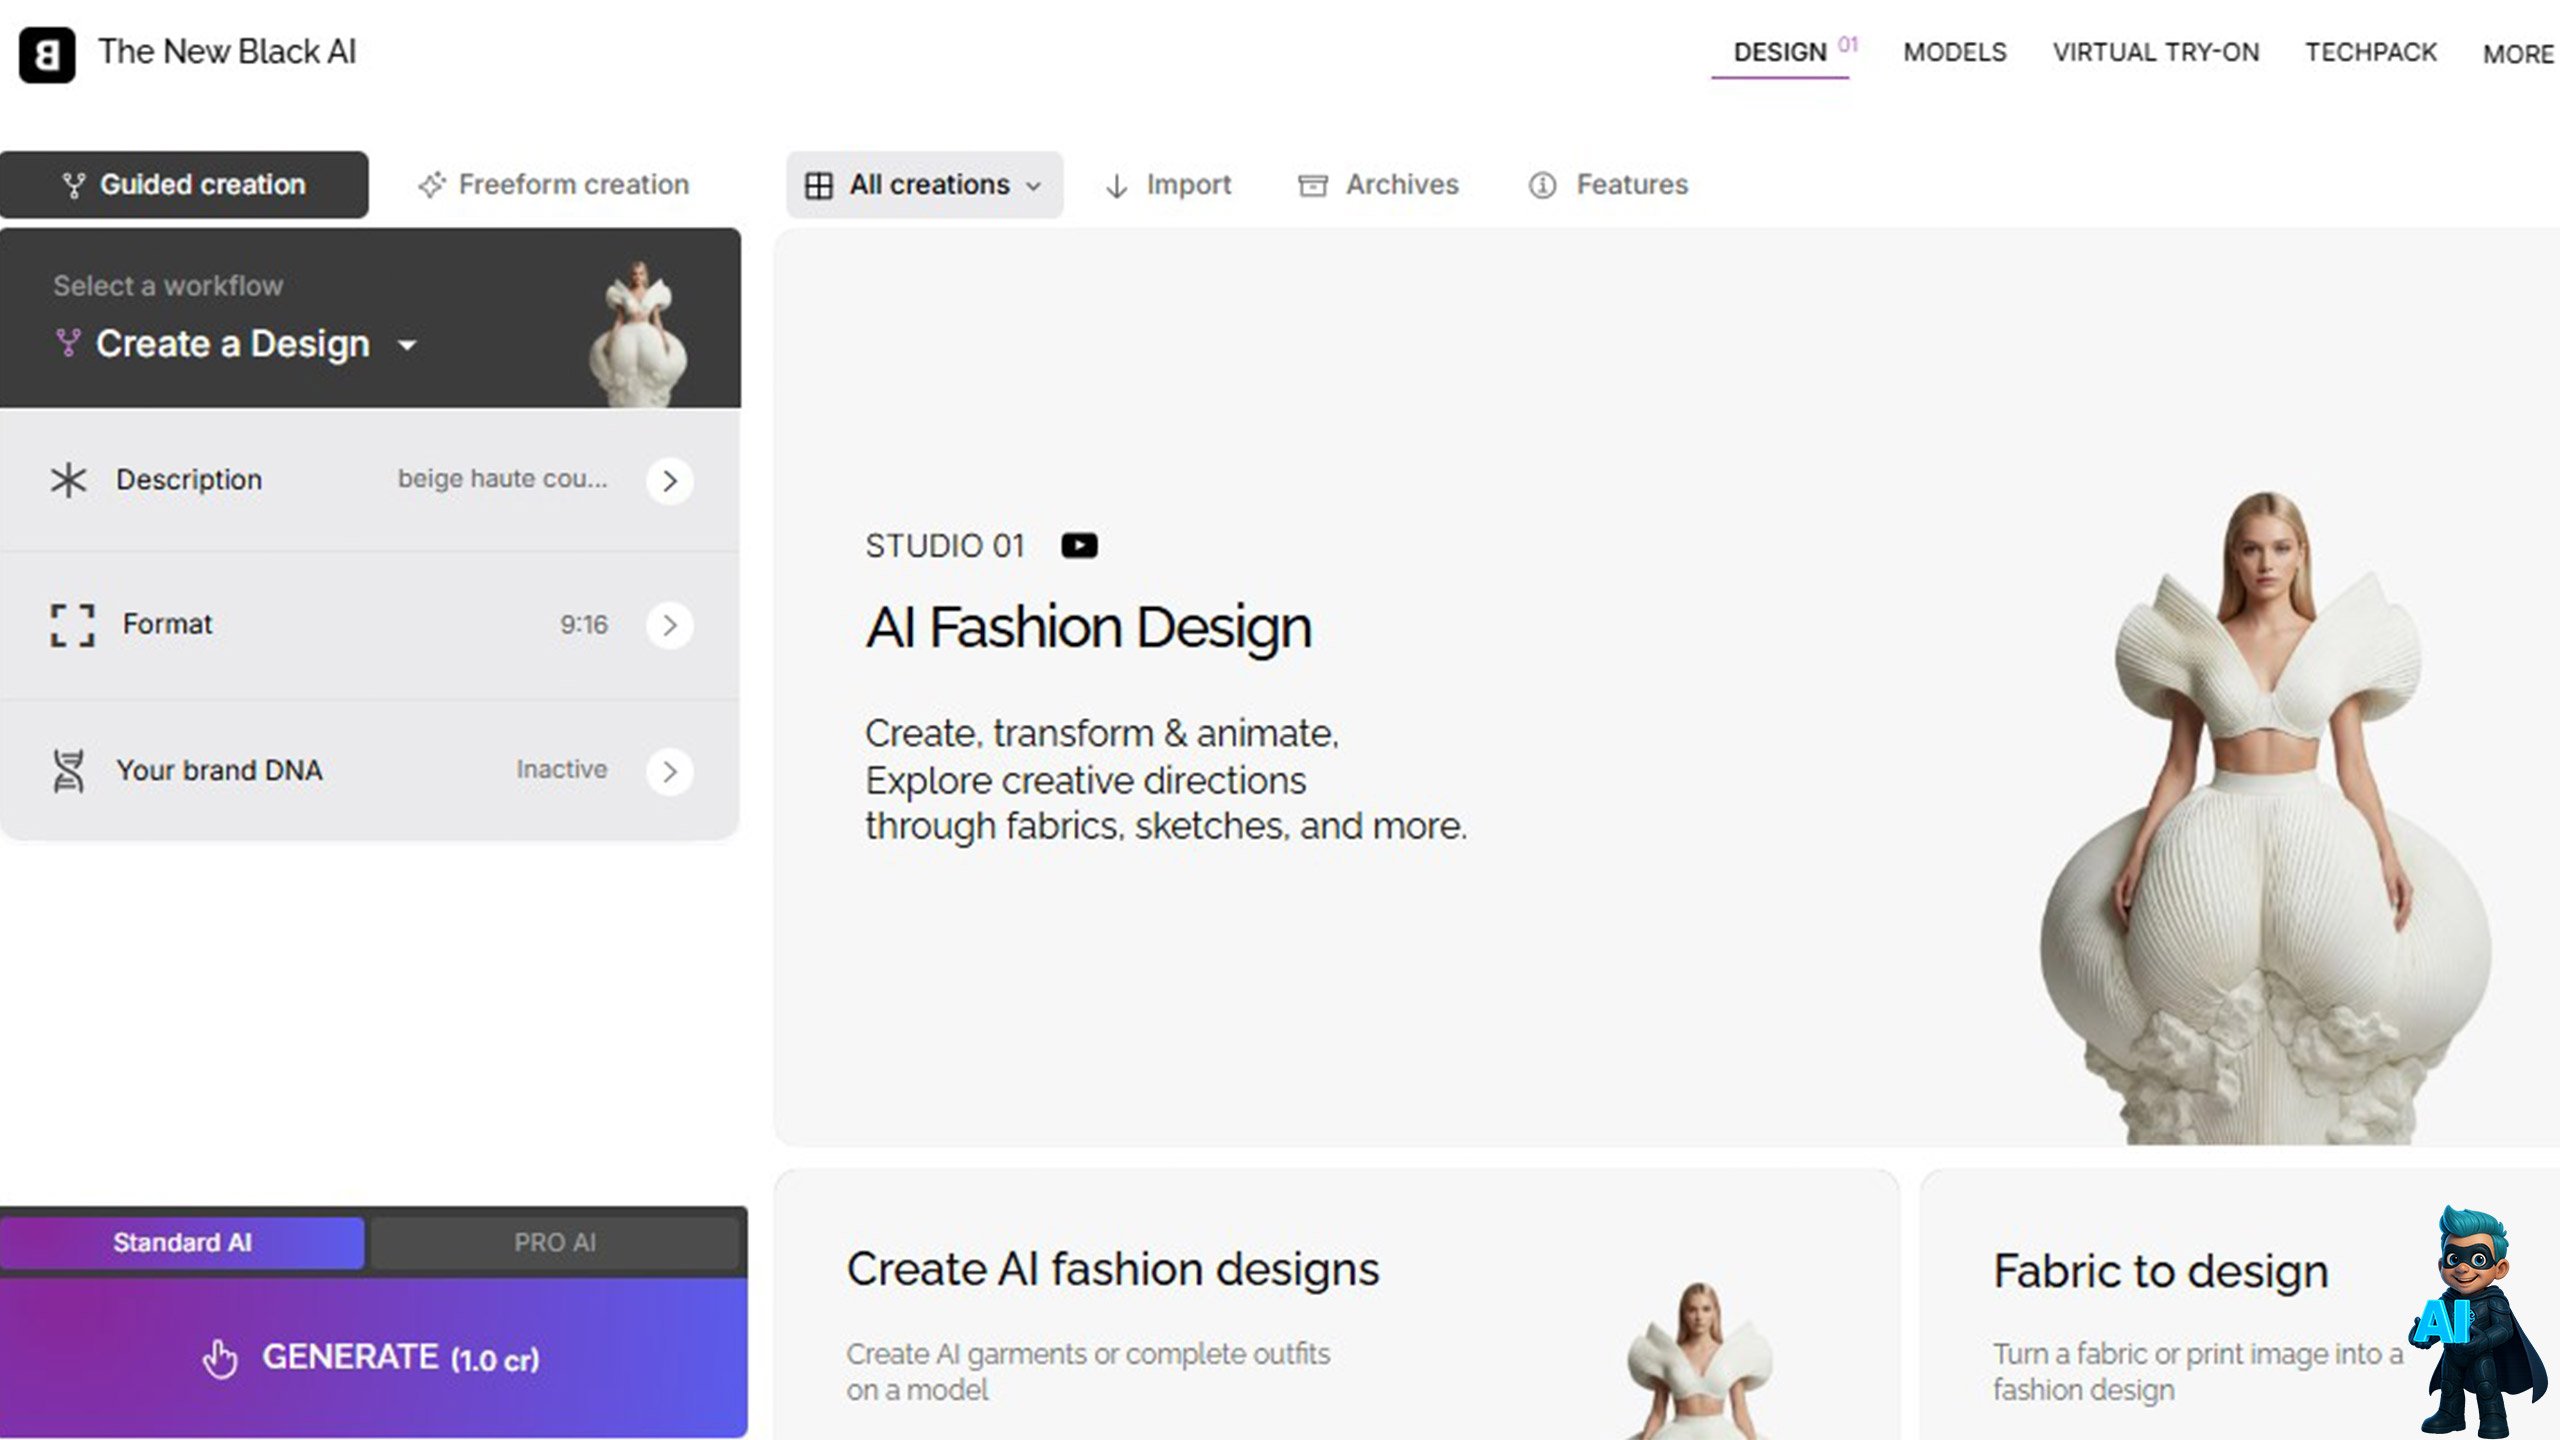This screenshot has width=2560, height=1440.
Task: Expand the Format row chevron
Action: [x=670, y=625]
